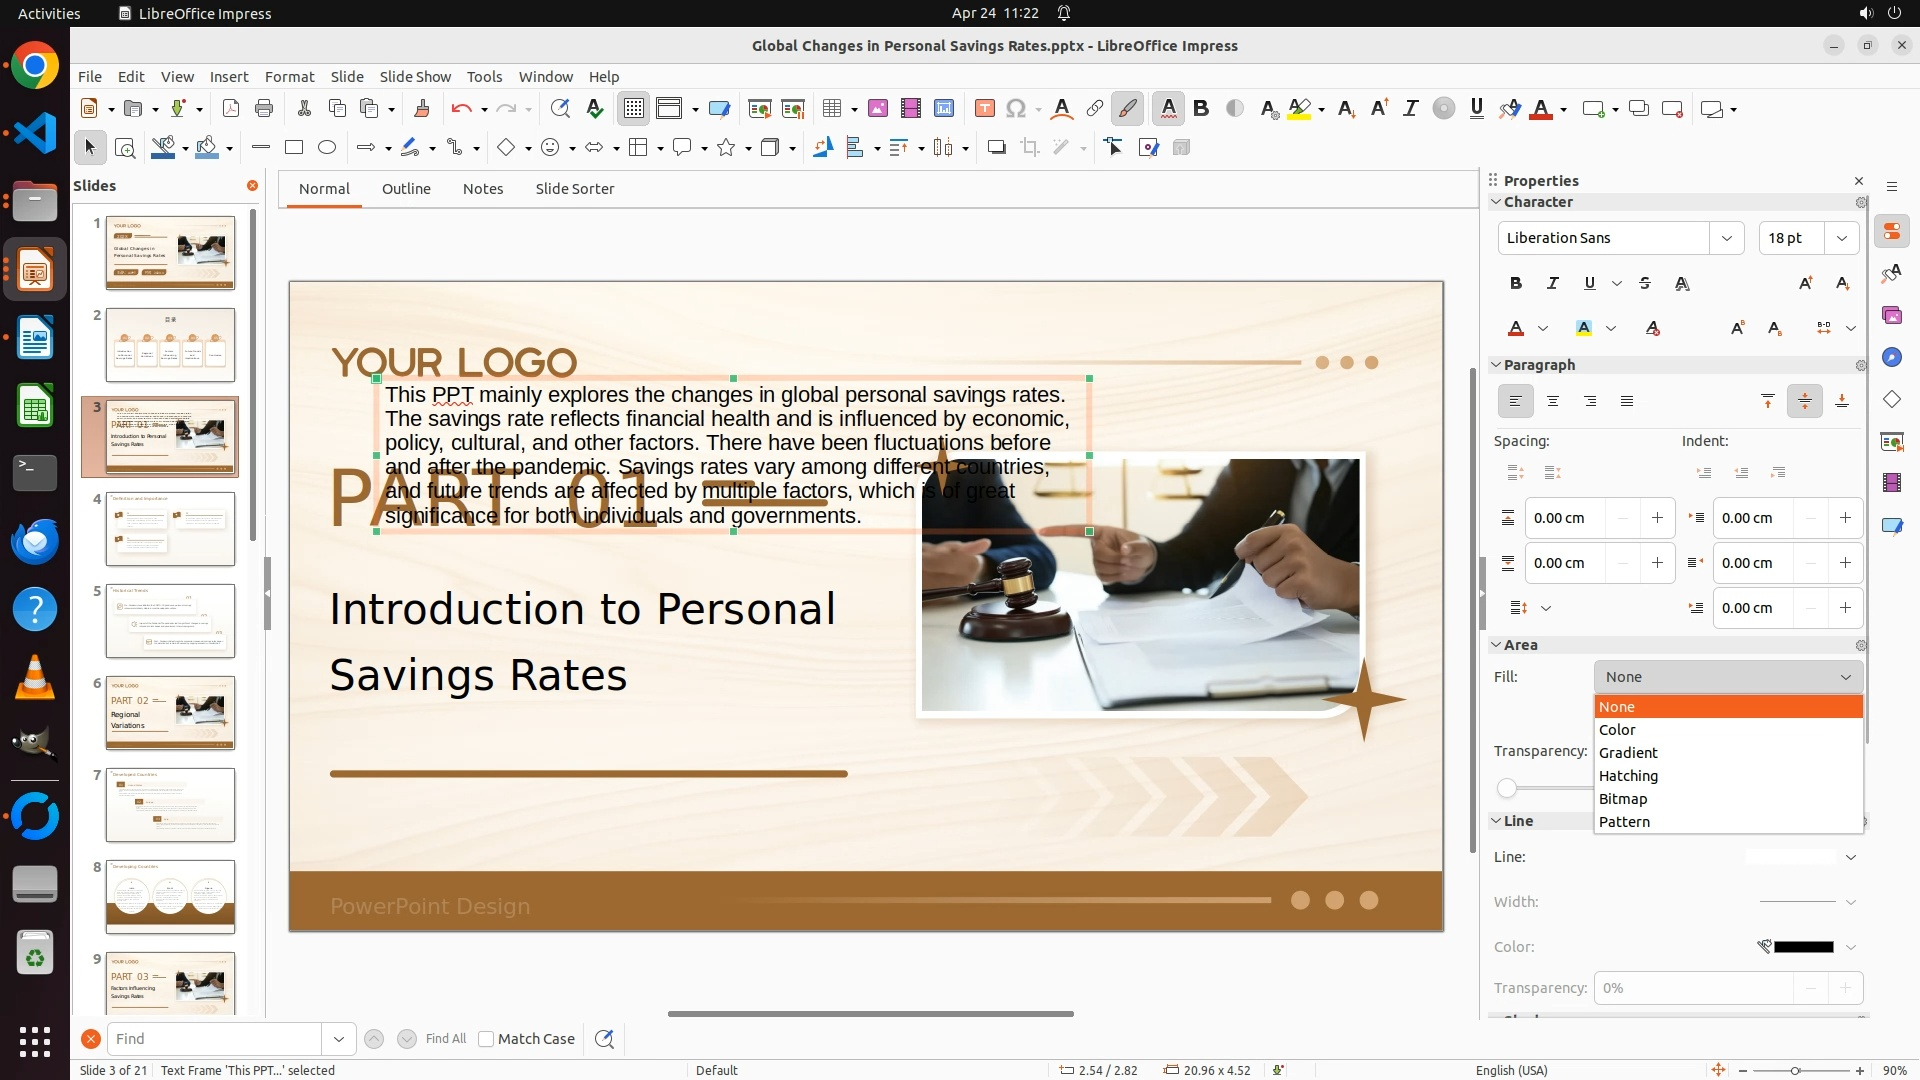Viewport: 1920px width, 1080px height.
Task: Select slide 6 thumbnail
Action: (x=170, y=713)
